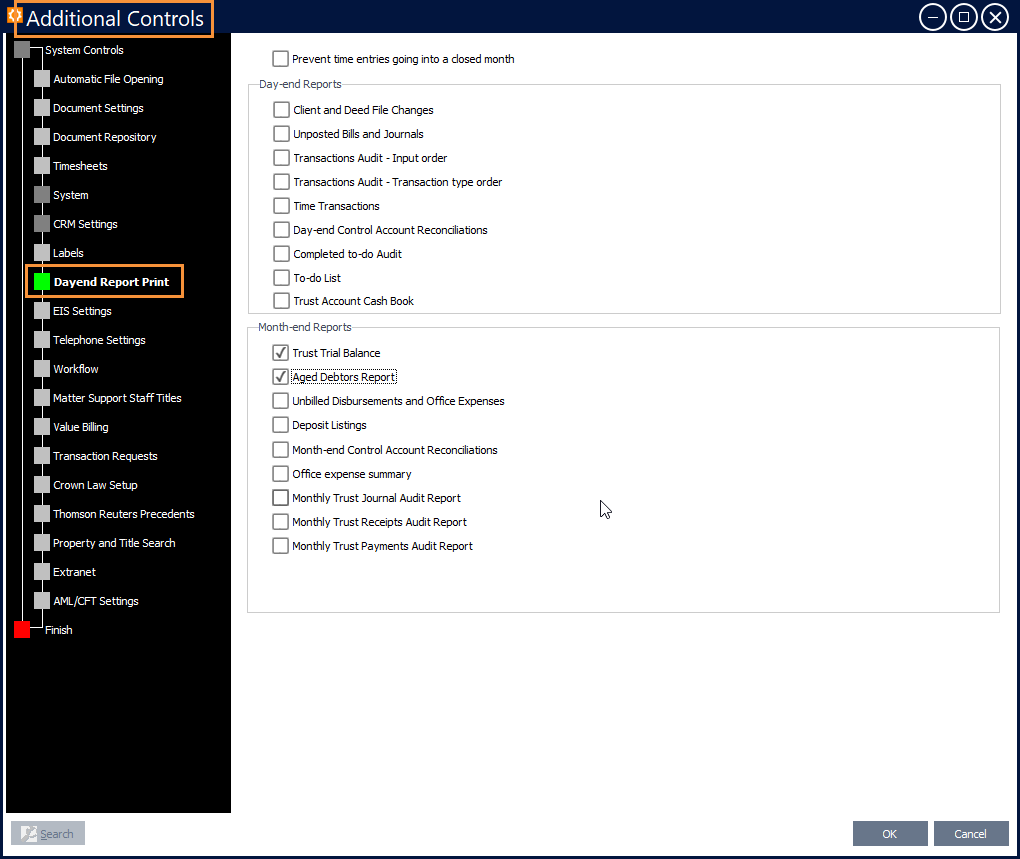Disable the Aged Debtors Report checkbox
Screen dimensions: 1020x859
[x=280, y=377]
